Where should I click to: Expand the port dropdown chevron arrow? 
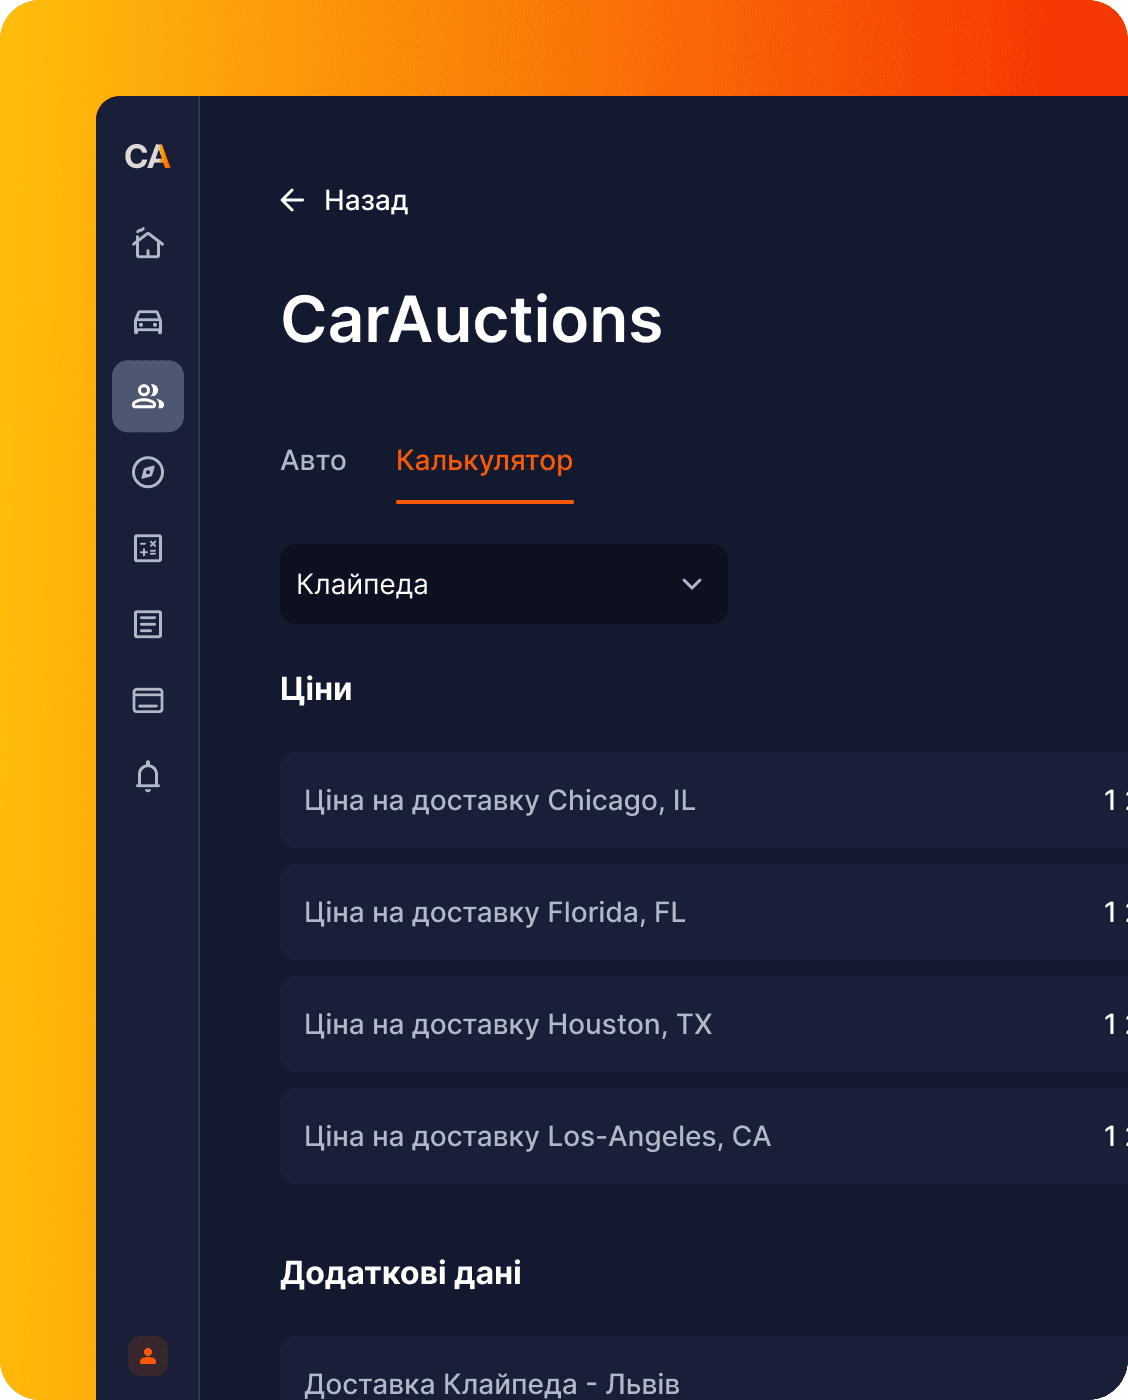[x=692, y=584]
